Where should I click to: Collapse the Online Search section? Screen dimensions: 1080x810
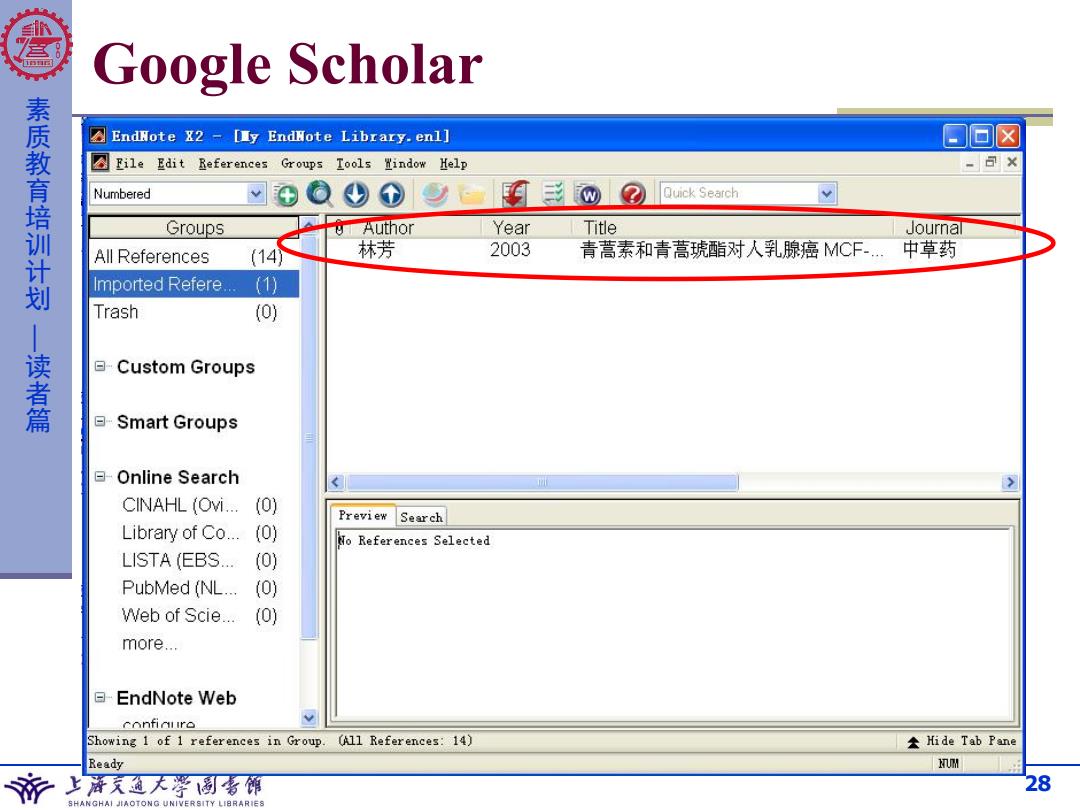tap(101, 477)
